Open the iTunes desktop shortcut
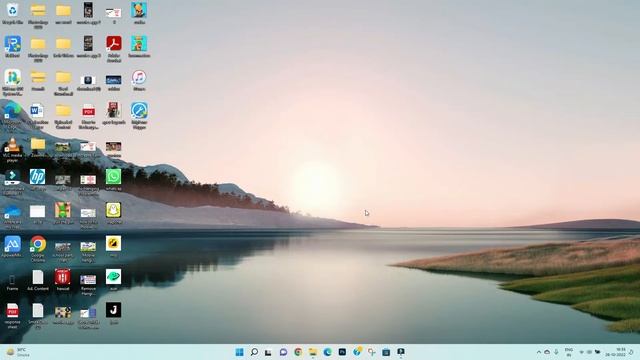 (139, 80)
